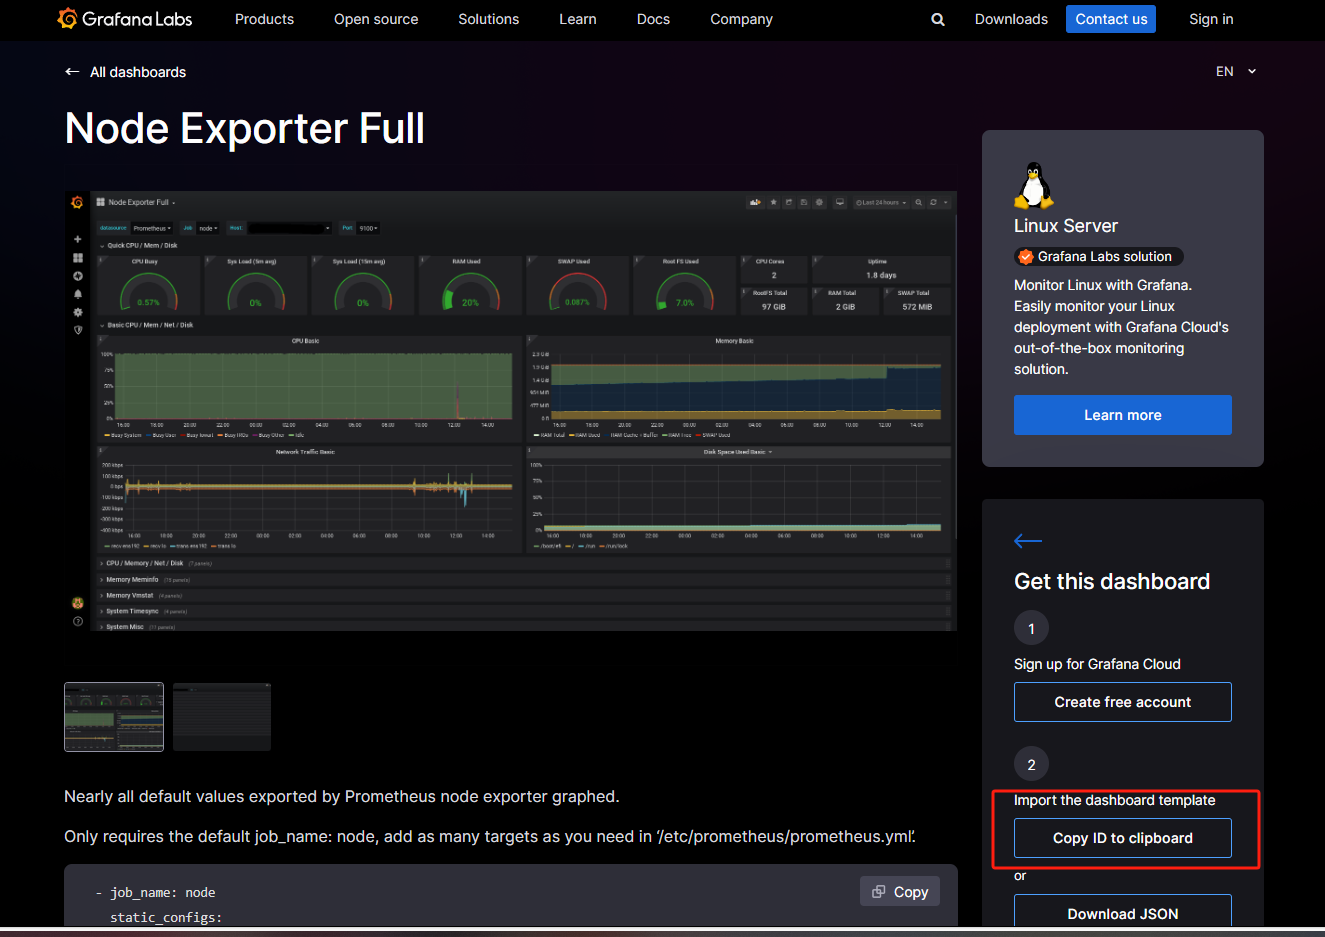1325x937 pixels.
Task: Click the Sign up for Grafana Cloud text
Action: pyautogui.click(x=1097, y=664)
